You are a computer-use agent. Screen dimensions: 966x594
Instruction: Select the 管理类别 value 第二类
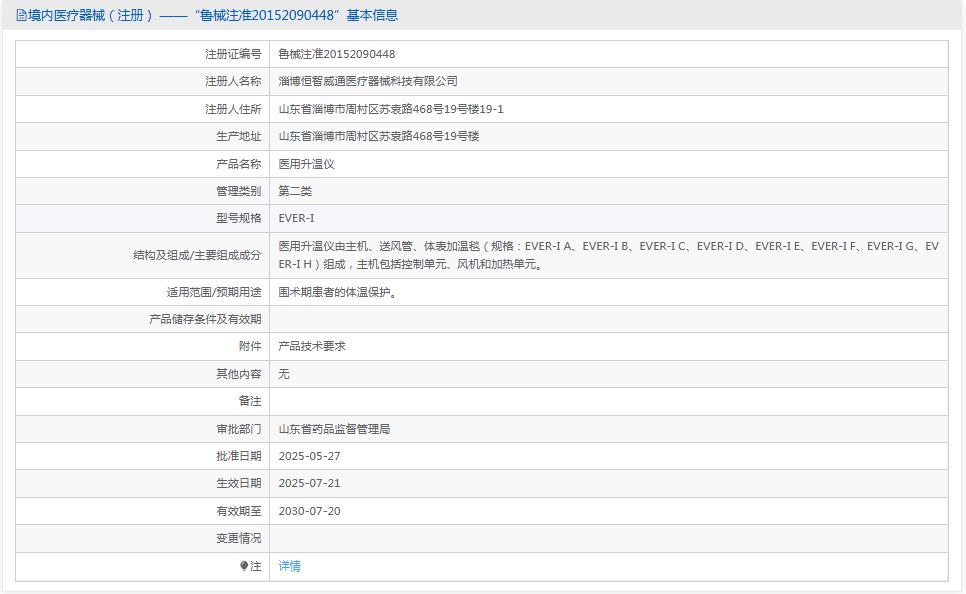[x=295, y=190]
